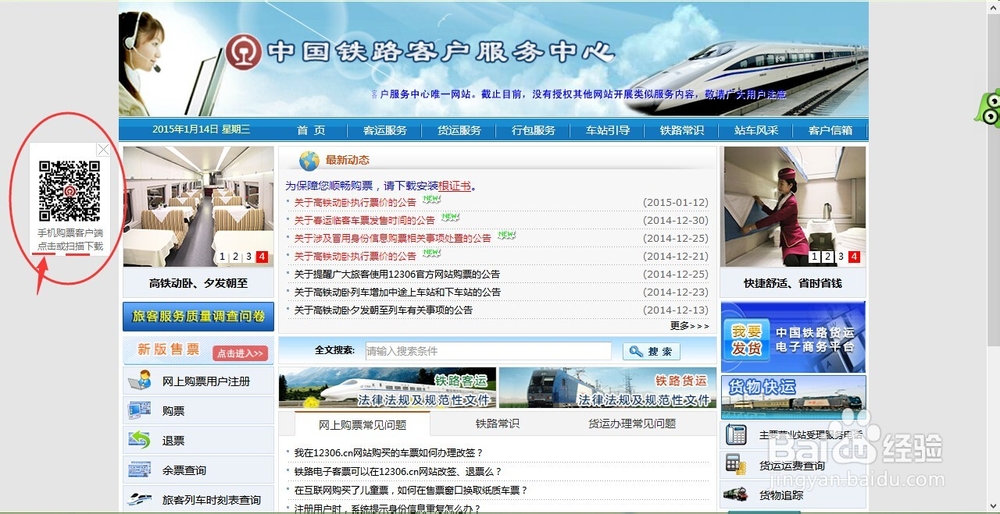Screen dimensions: 1000x514
Task: Open 铁路货运 法律法规 banner
Action: coord(607,388)
